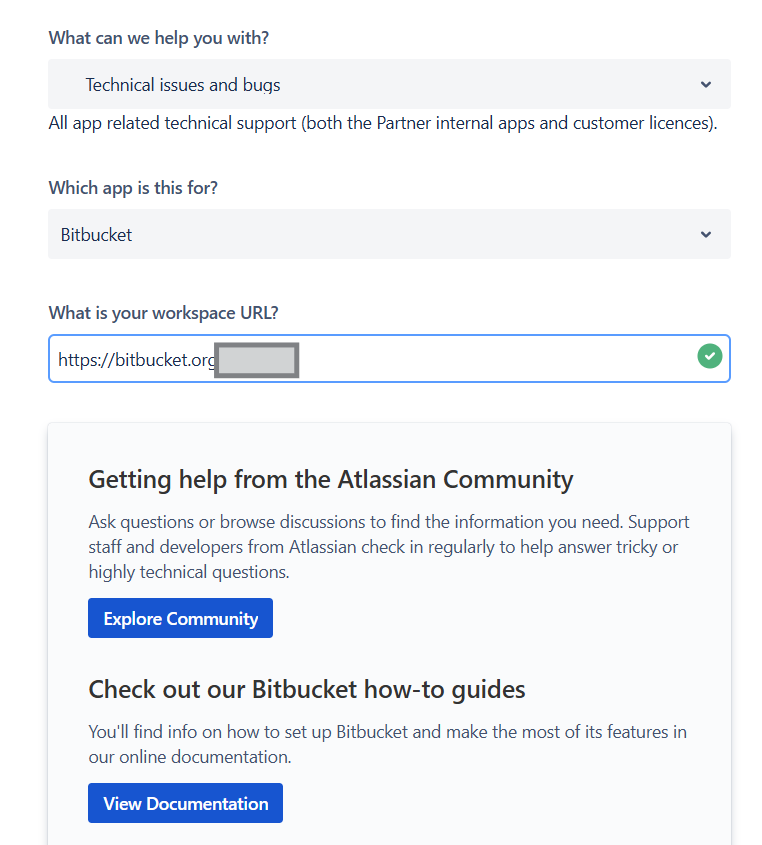
Task: Click the green checkmark validation icon
Action: pos(710,356)
